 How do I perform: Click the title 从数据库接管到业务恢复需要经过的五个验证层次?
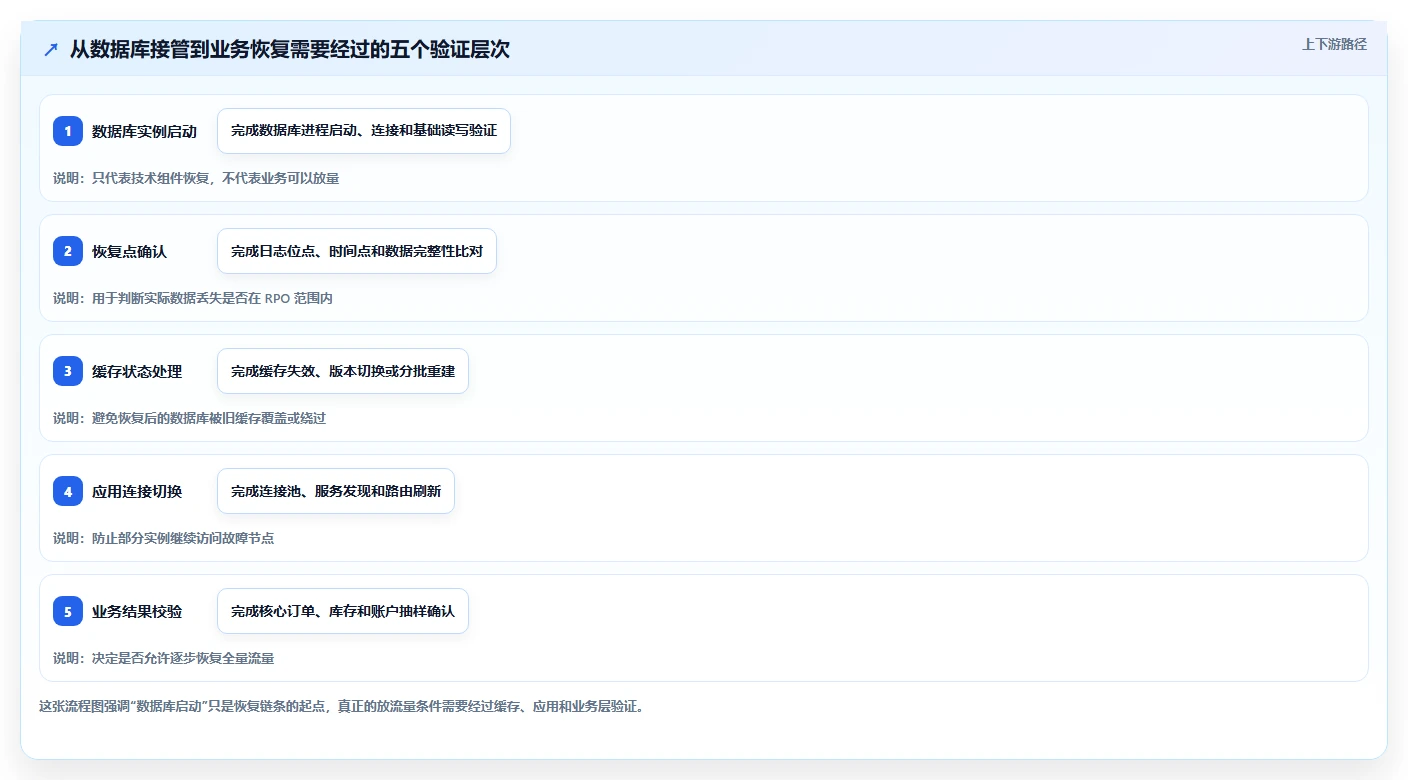coord(290,49)
